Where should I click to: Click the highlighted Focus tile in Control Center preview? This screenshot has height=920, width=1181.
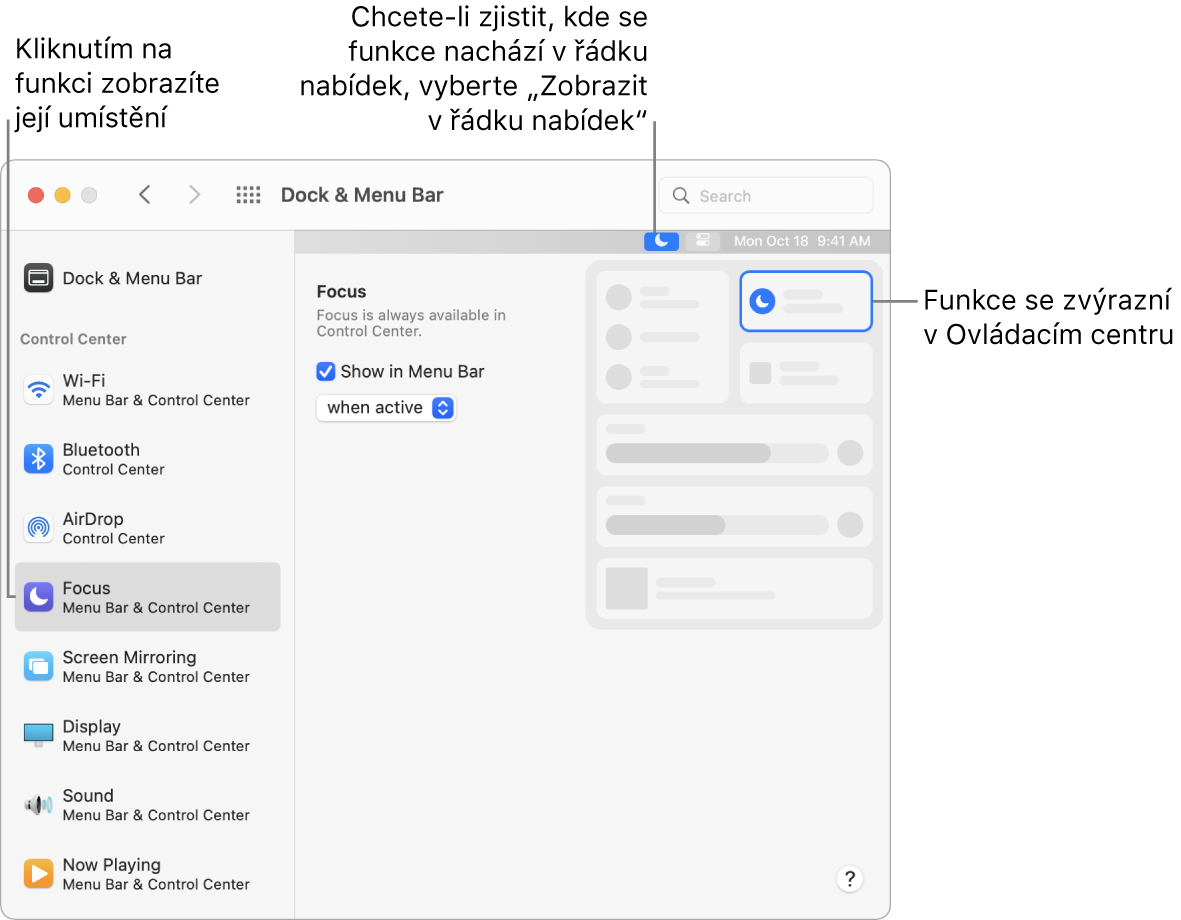coord(805,301)
